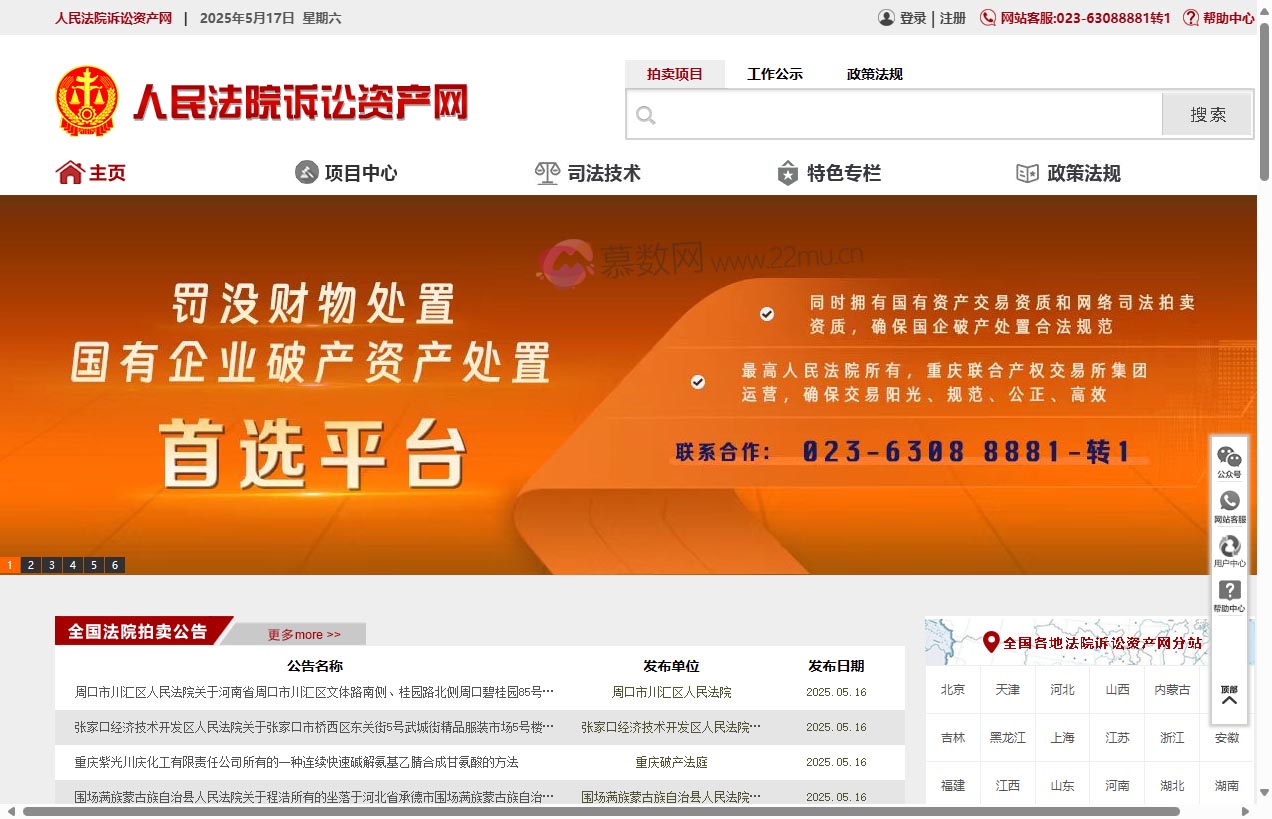
Task: Switch carousel to slide 4
Action: pos(72,565)
